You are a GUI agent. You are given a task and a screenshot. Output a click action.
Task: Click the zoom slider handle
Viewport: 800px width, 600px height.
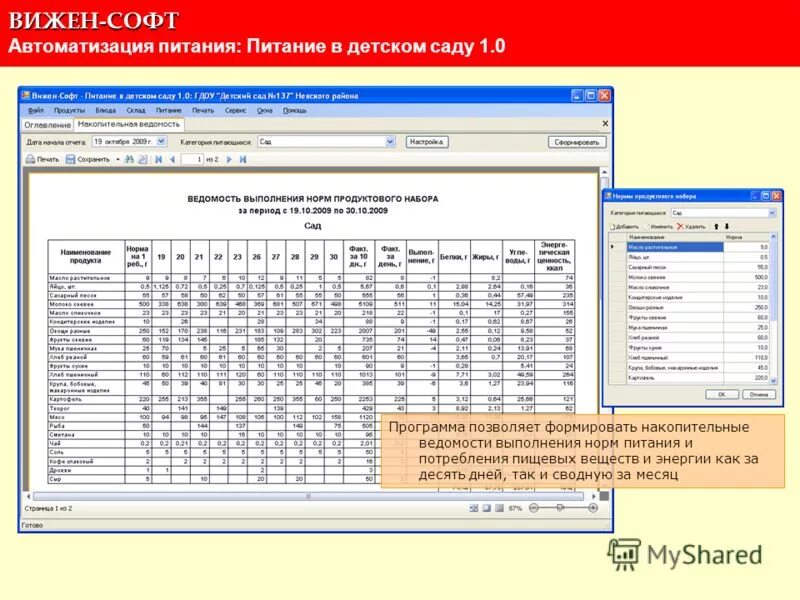point(560,508)
